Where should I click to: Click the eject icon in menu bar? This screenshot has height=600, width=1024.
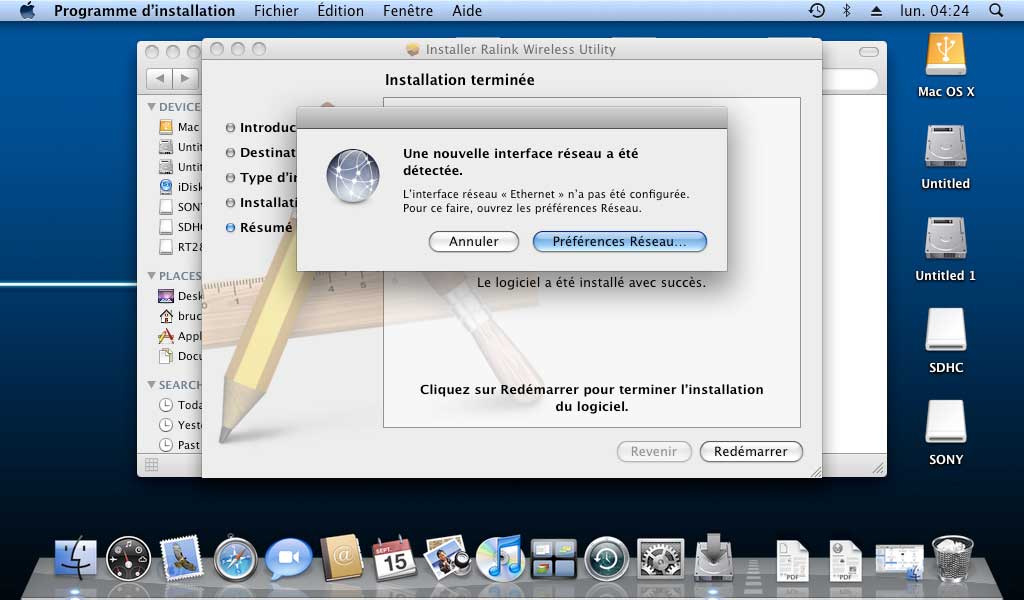(x=876, y=10)
